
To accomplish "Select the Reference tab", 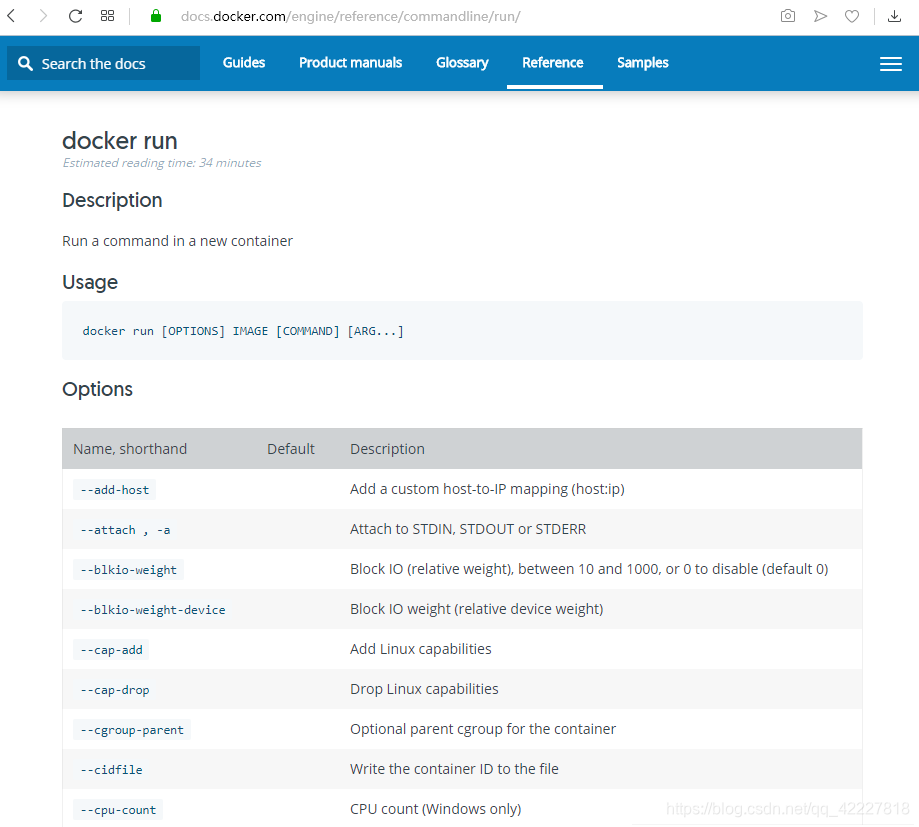I will (x=553, y=63).
